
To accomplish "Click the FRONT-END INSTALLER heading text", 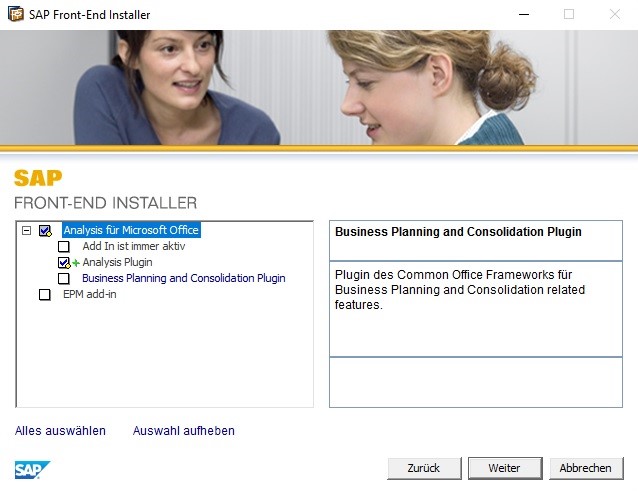I will pos(105,203).
